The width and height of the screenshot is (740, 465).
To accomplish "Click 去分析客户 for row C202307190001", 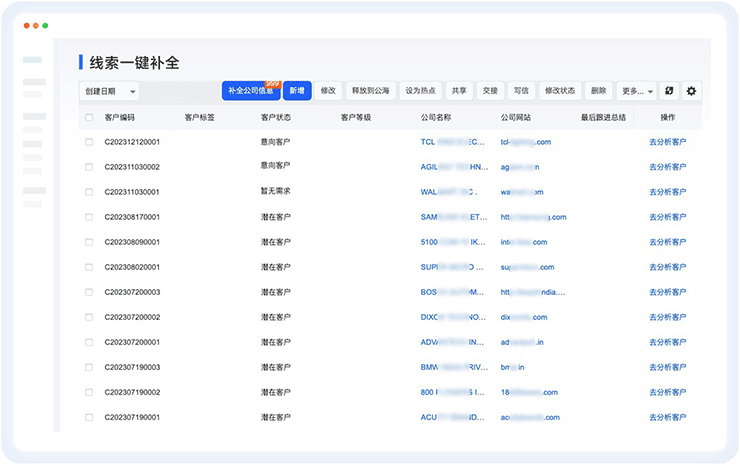I will click(668, 417).
